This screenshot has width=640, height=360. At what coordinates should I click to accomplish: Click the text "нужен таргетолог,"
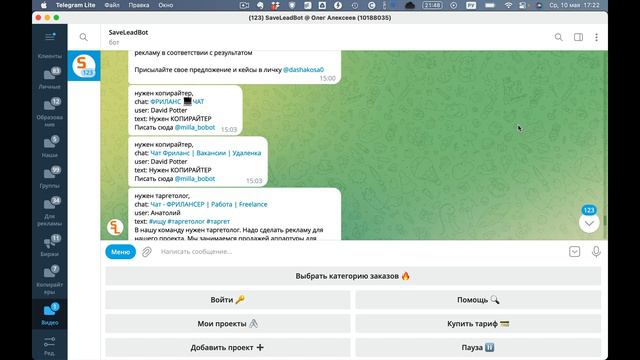click(162, 196)
